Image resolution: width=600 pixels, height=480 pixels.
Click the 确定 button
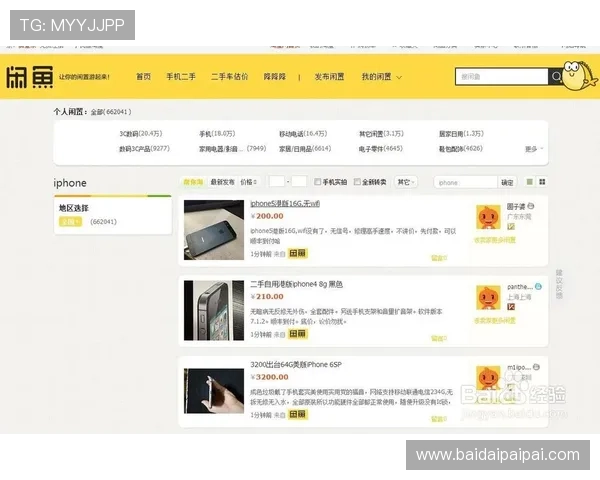(x=507, y=183)
